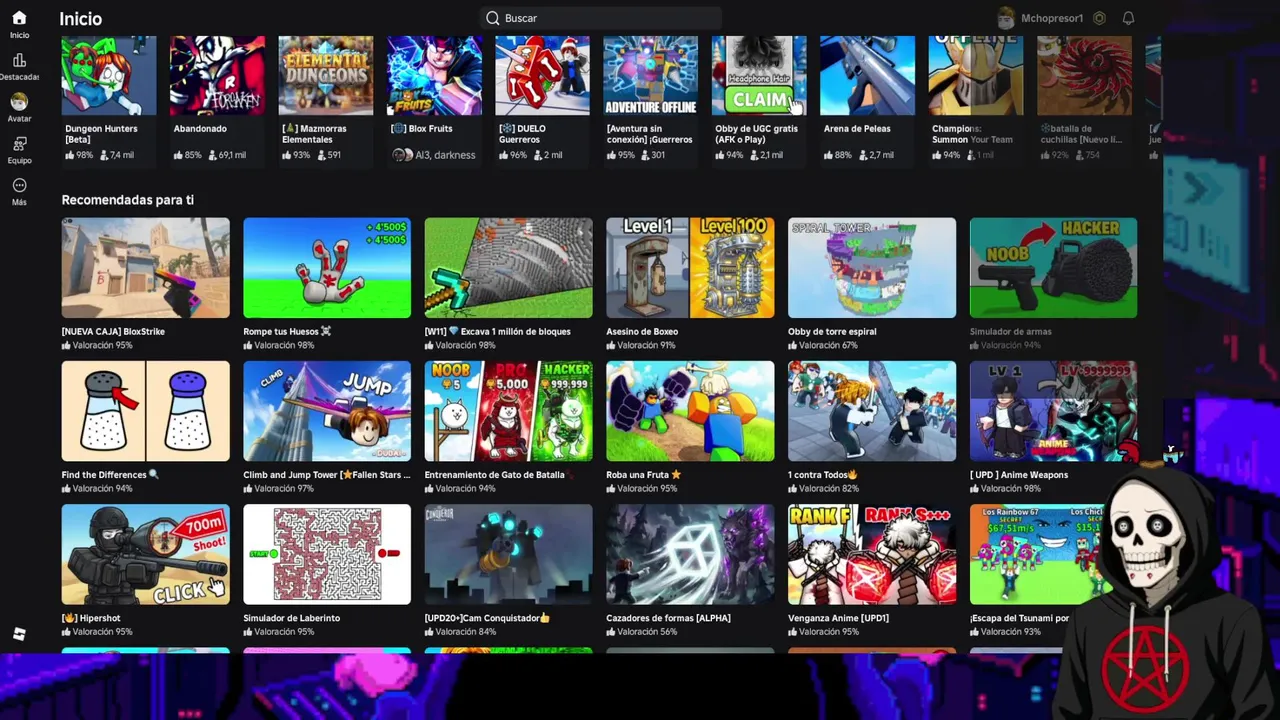Open the Simulador de armas thumbnail

click(1053, 268)
